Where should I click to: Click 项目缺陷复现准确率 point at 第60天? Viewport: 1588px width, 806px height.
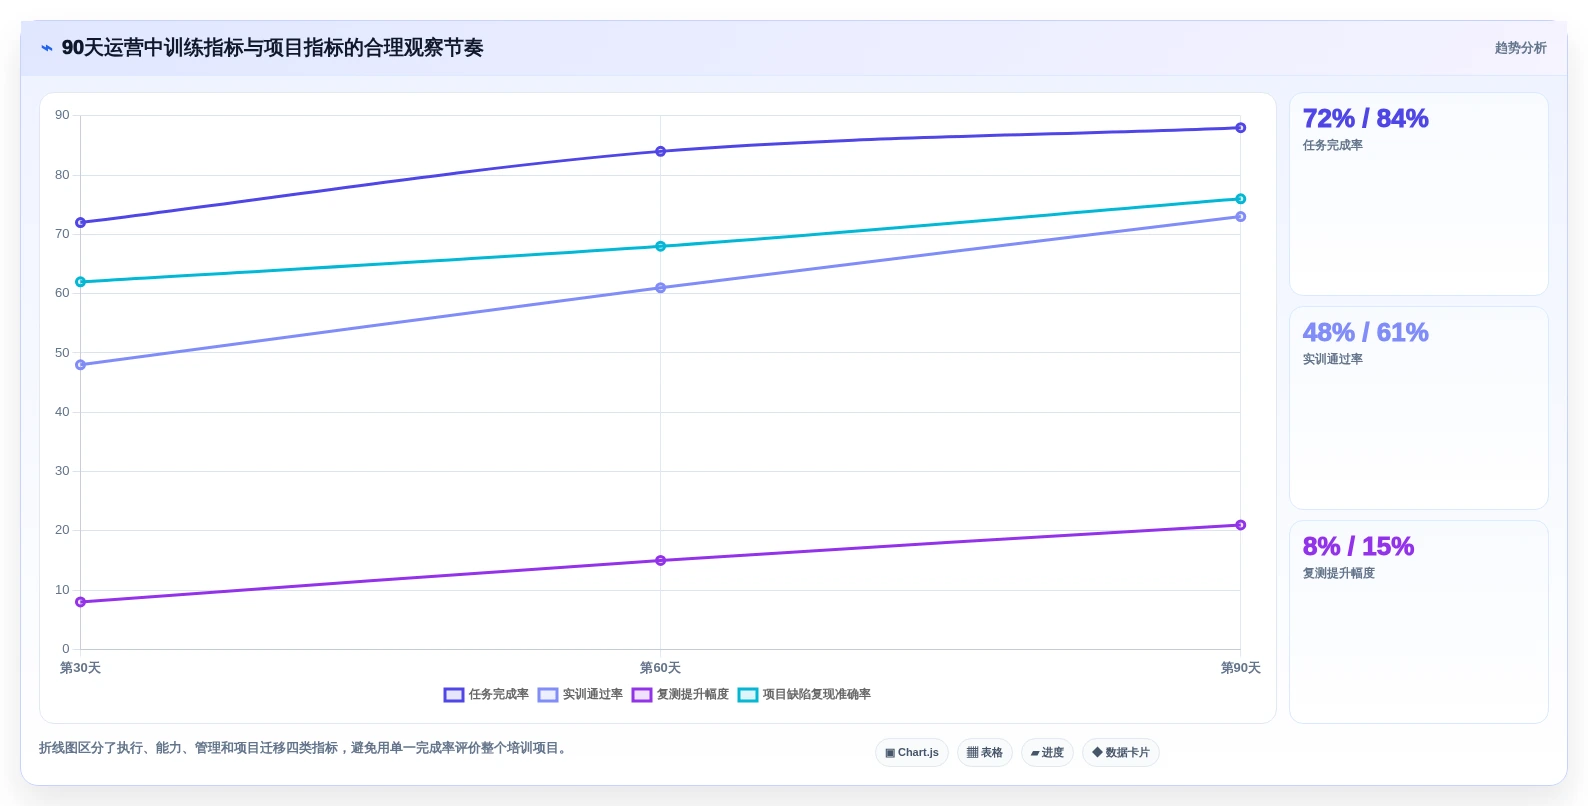coord(660,246)
